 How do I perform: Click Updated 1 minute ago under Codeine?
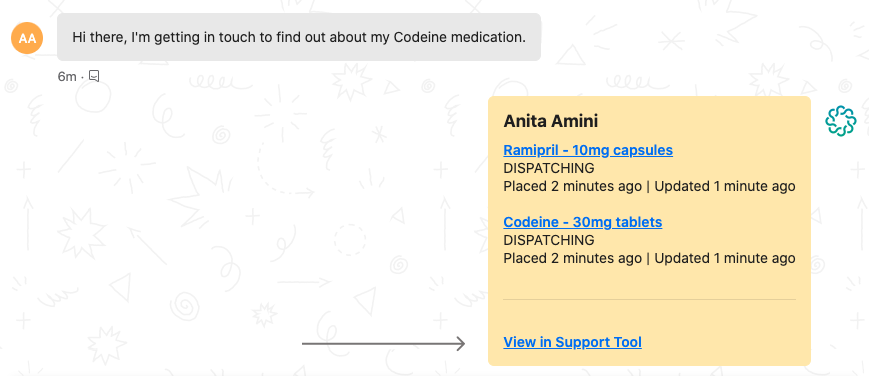pyautogui.click(x=725, y=258)
